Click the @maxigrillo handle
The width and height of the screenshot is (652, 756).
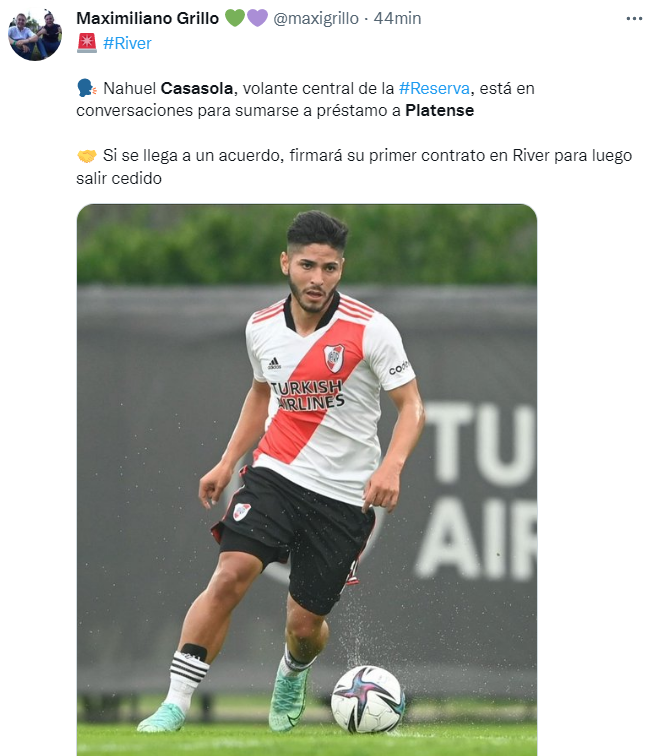[316, 18]
